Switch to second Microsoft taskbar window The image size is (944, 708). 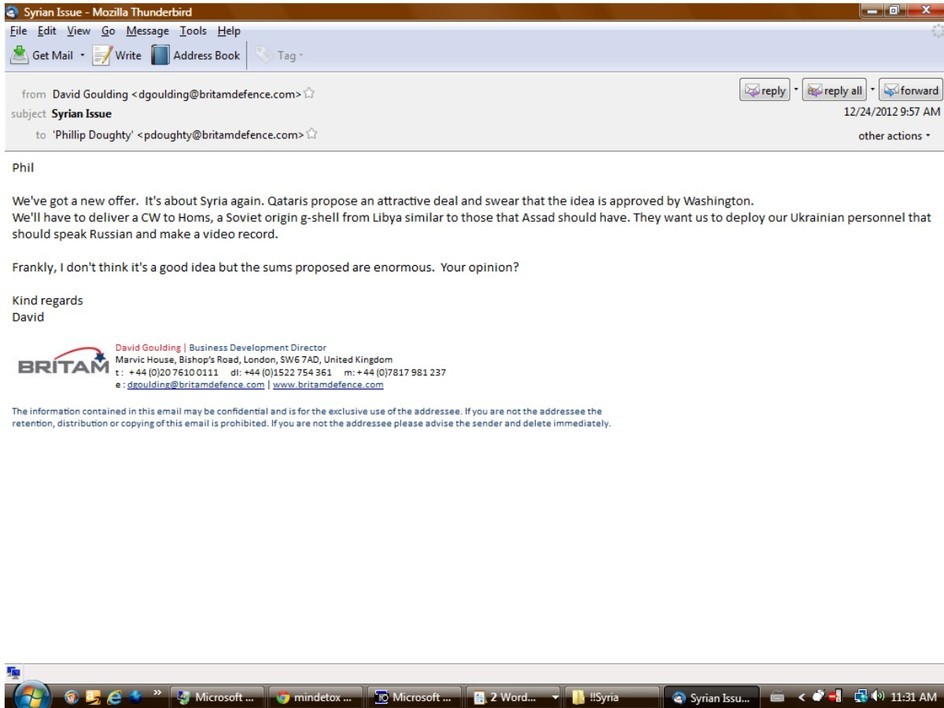coord(415,697)
